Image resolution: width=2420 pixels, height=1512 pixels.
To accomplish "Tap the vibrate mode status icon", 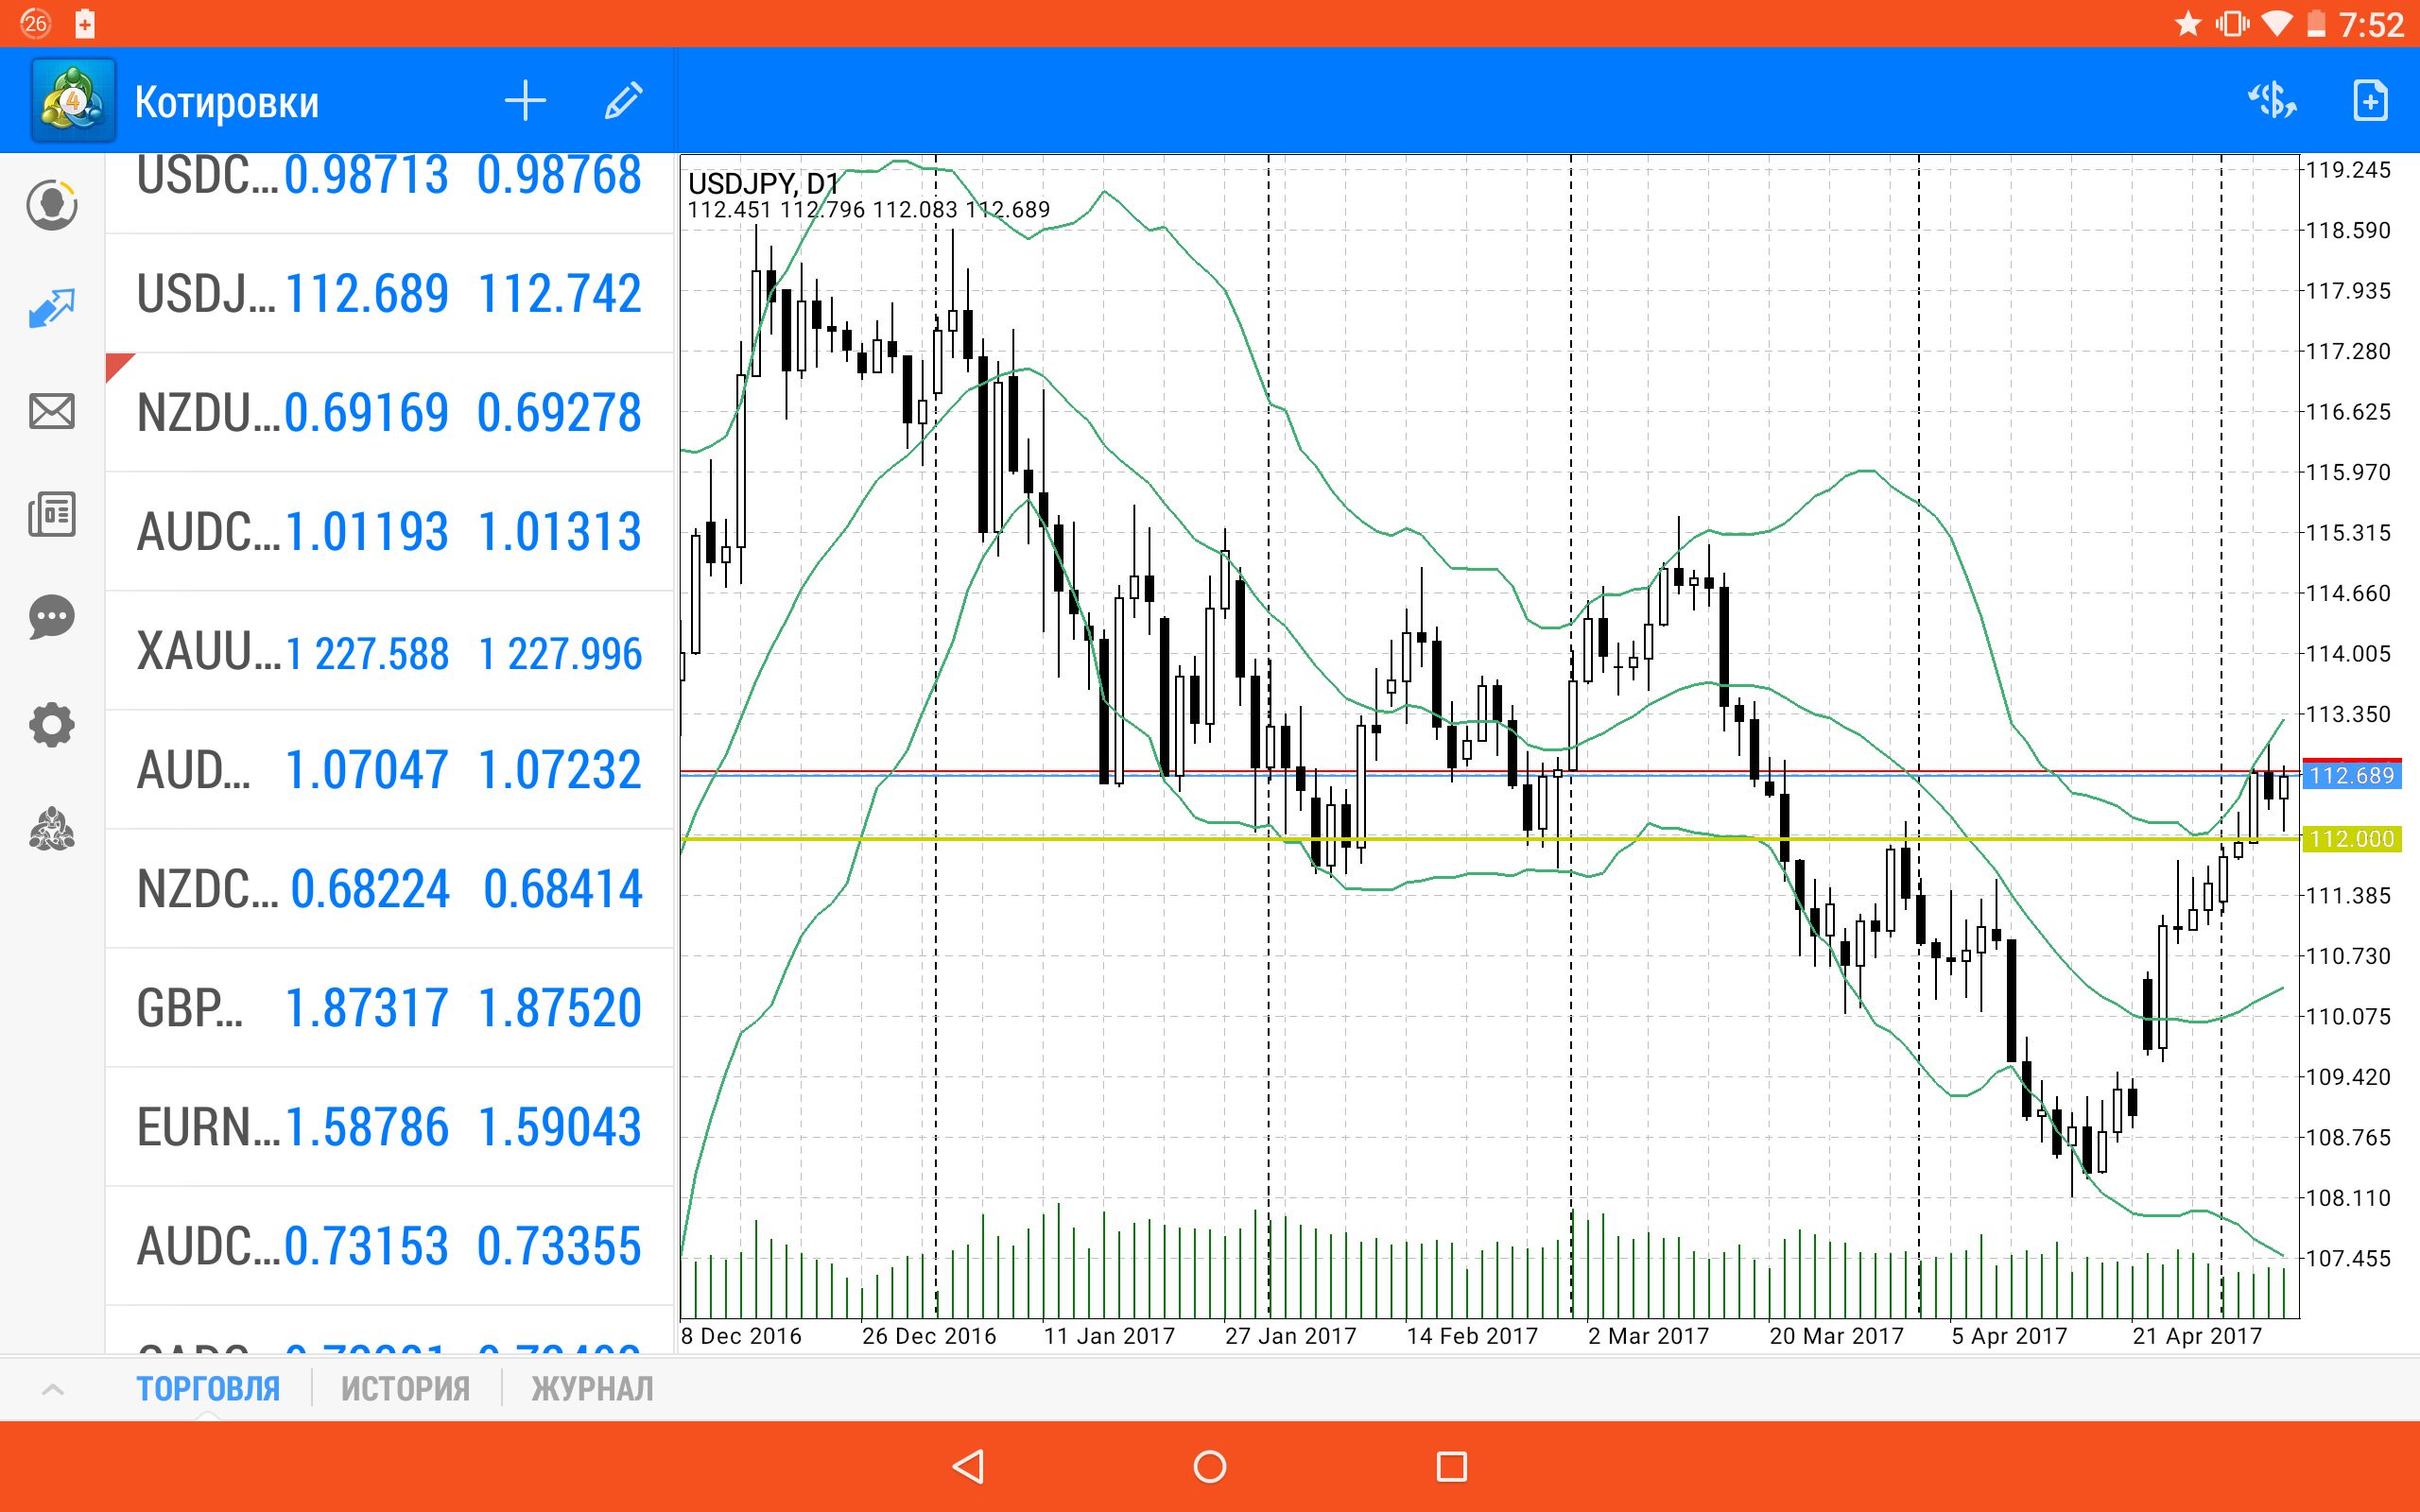I will click(x=2232, y=23).
